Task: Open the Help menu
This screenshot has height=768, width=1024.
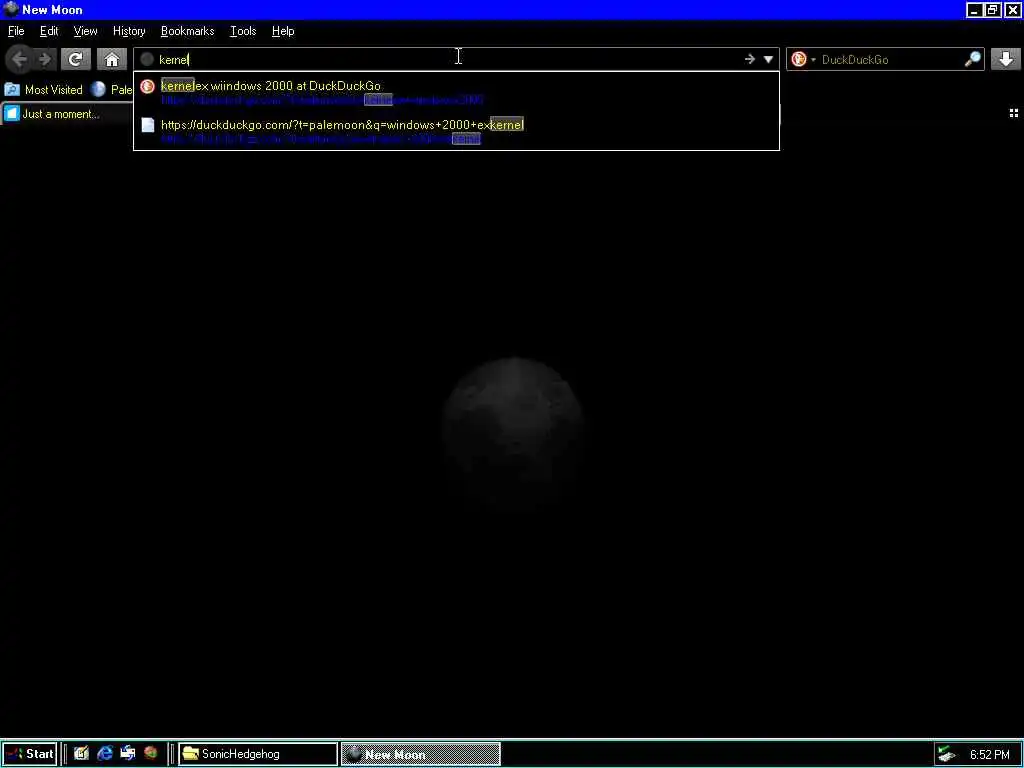Action: [283, 31]
